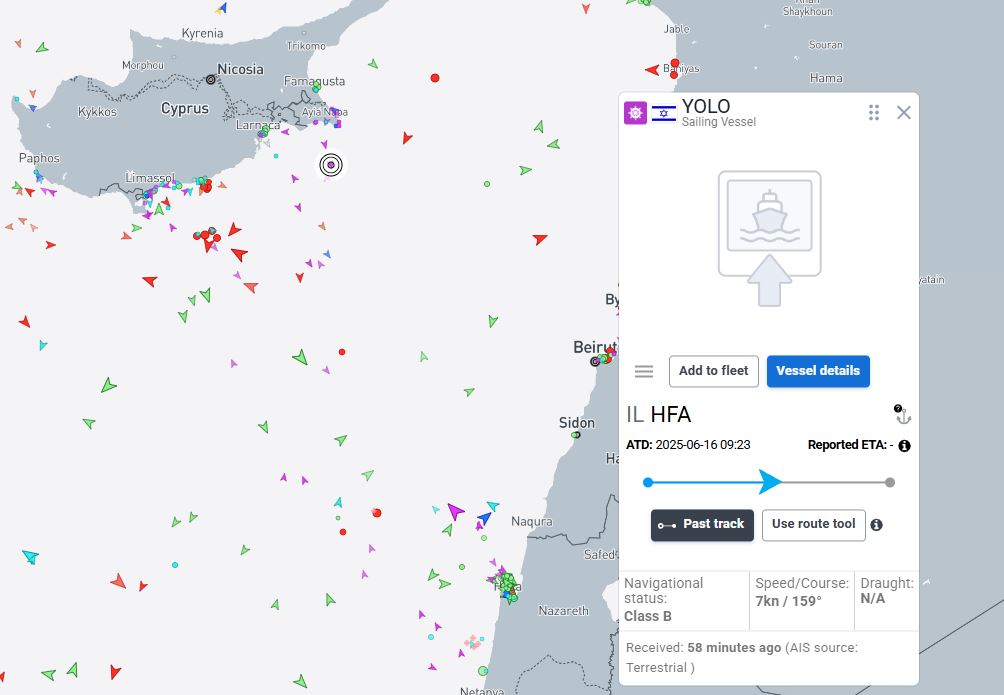Viewport: 1004px width, 695px height.
Task: Click the Nicosia city marker on map
Action: [211, 79]
